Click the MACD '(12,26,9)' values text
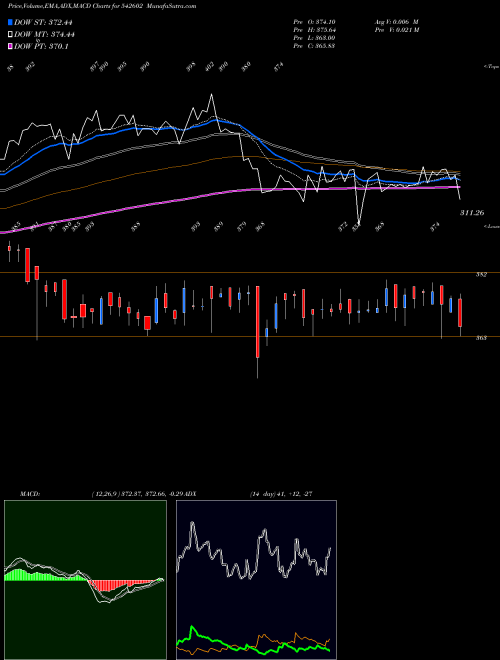500x660 pixels. click(x=138, y=494)
